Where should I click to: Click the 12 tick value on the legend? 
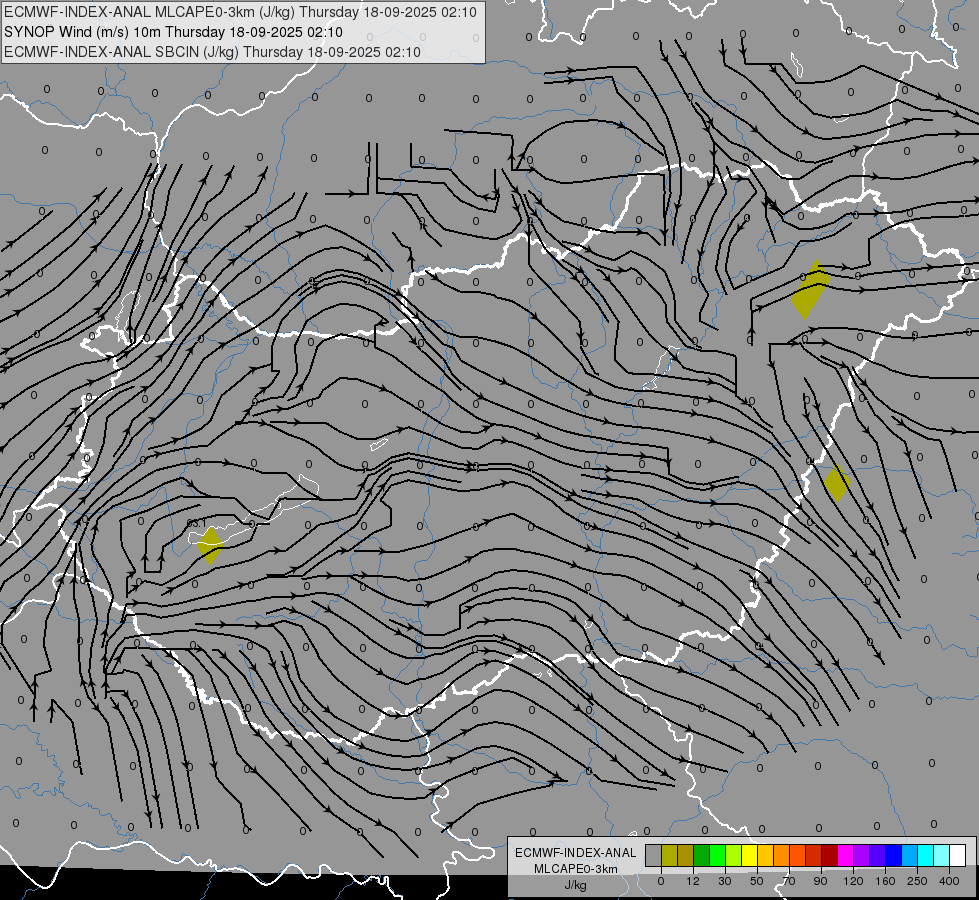693,881
